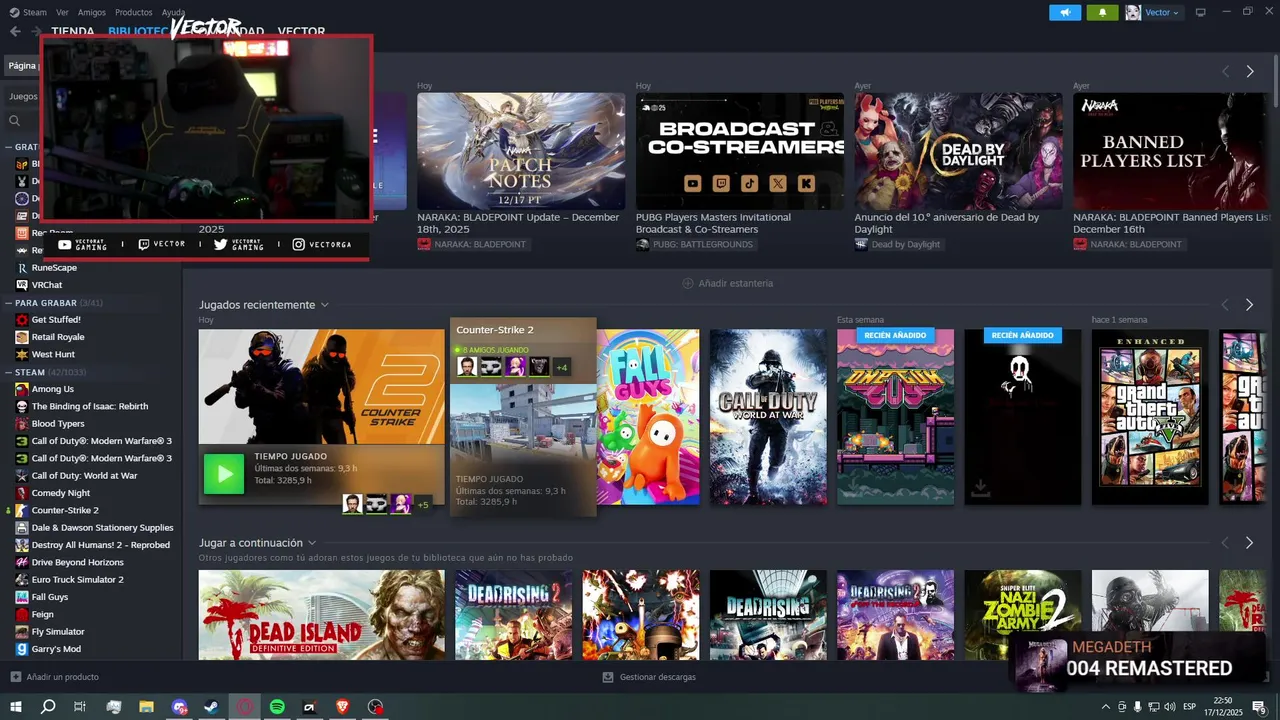
Task: Open the Opera GX taskbar icon
Action: tap(245, 707)
